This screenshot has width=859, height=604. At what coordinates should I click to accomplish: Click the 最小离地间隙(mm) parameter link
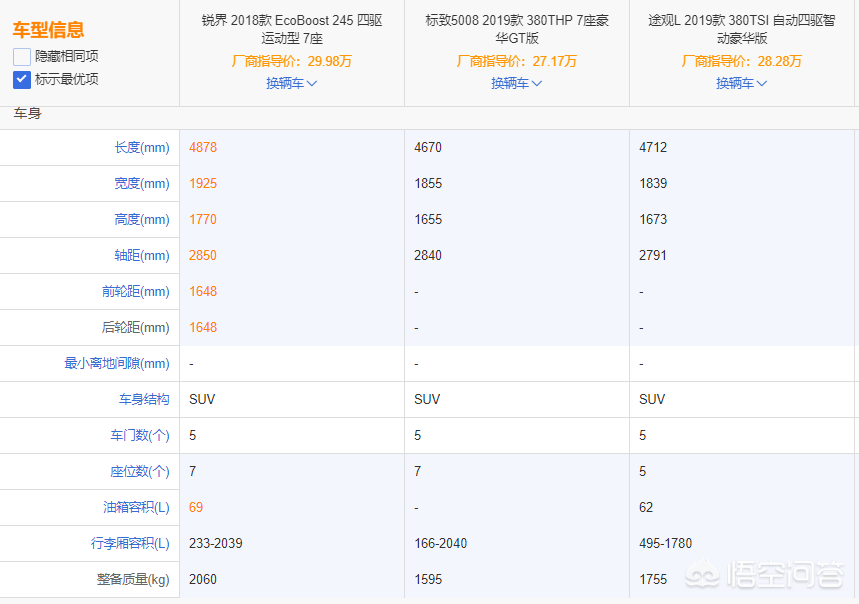point(117,364)
